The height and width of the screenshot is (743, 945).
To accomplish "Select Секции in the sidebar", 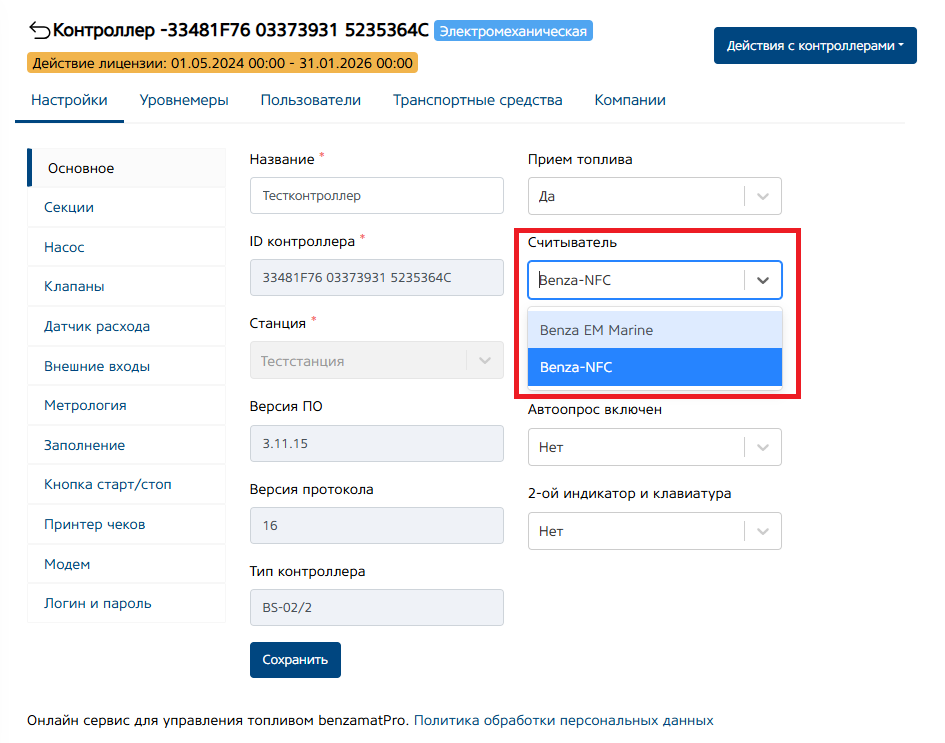I will 69,207.
